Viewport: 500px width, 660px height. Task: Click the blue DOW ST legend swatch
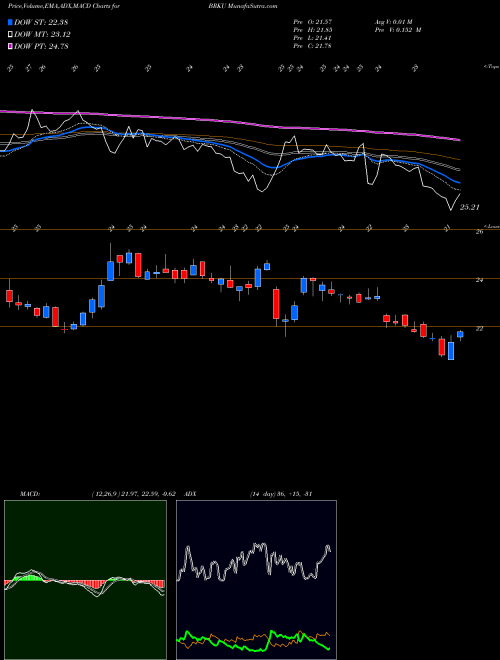tap(10, 22)
